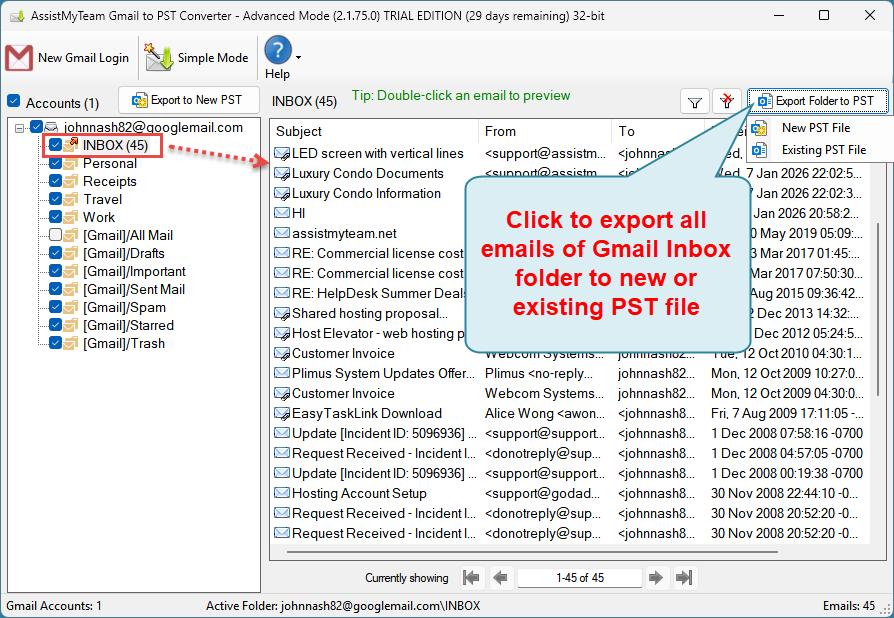Click the [Gmail]/Trash folder icon

tap(71, 343)
